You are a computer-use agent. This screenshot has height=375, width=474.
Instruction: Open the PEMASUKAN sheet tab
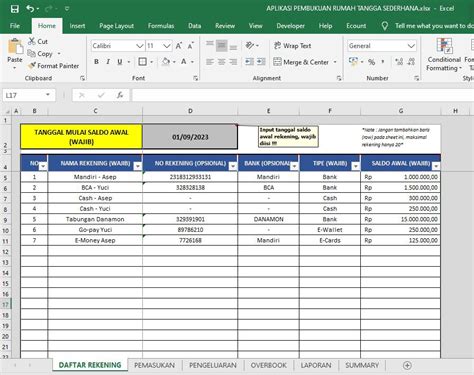click(154, 365)
